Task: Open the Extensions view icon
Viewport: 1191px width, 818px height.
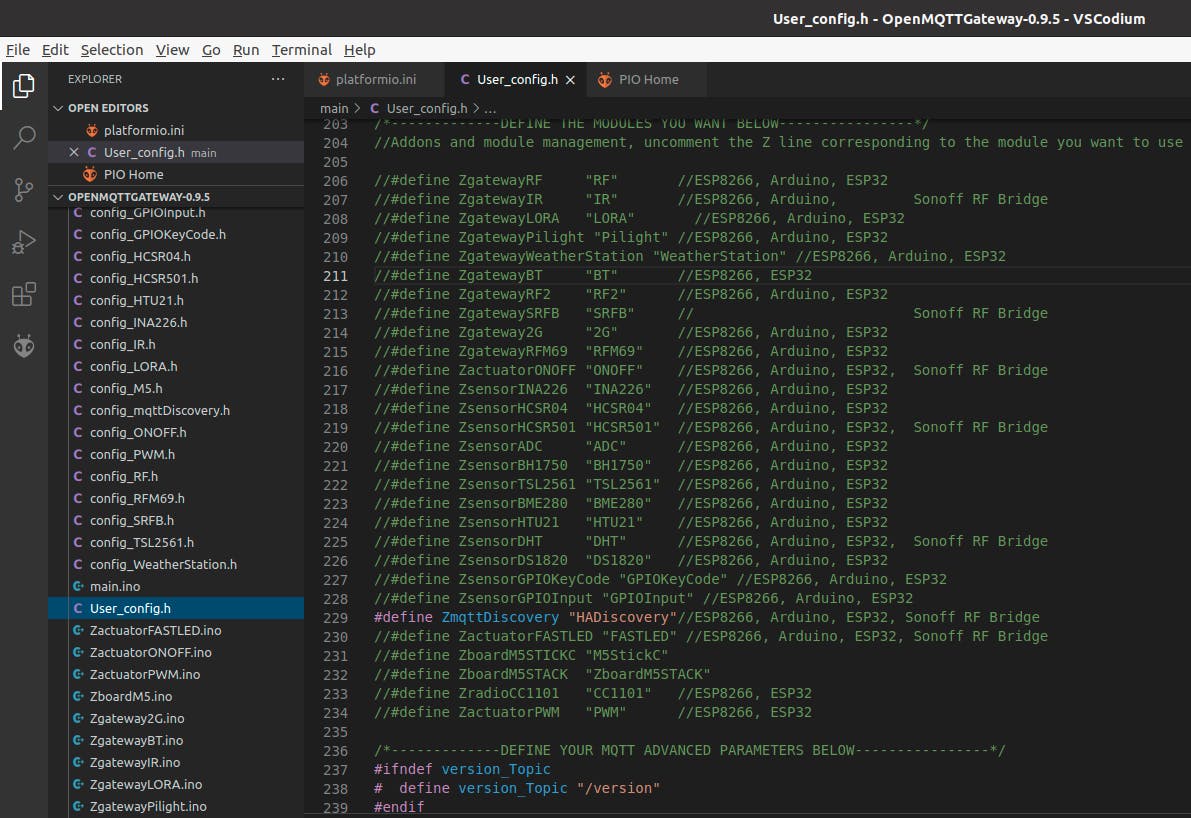Action: (23, 295)
